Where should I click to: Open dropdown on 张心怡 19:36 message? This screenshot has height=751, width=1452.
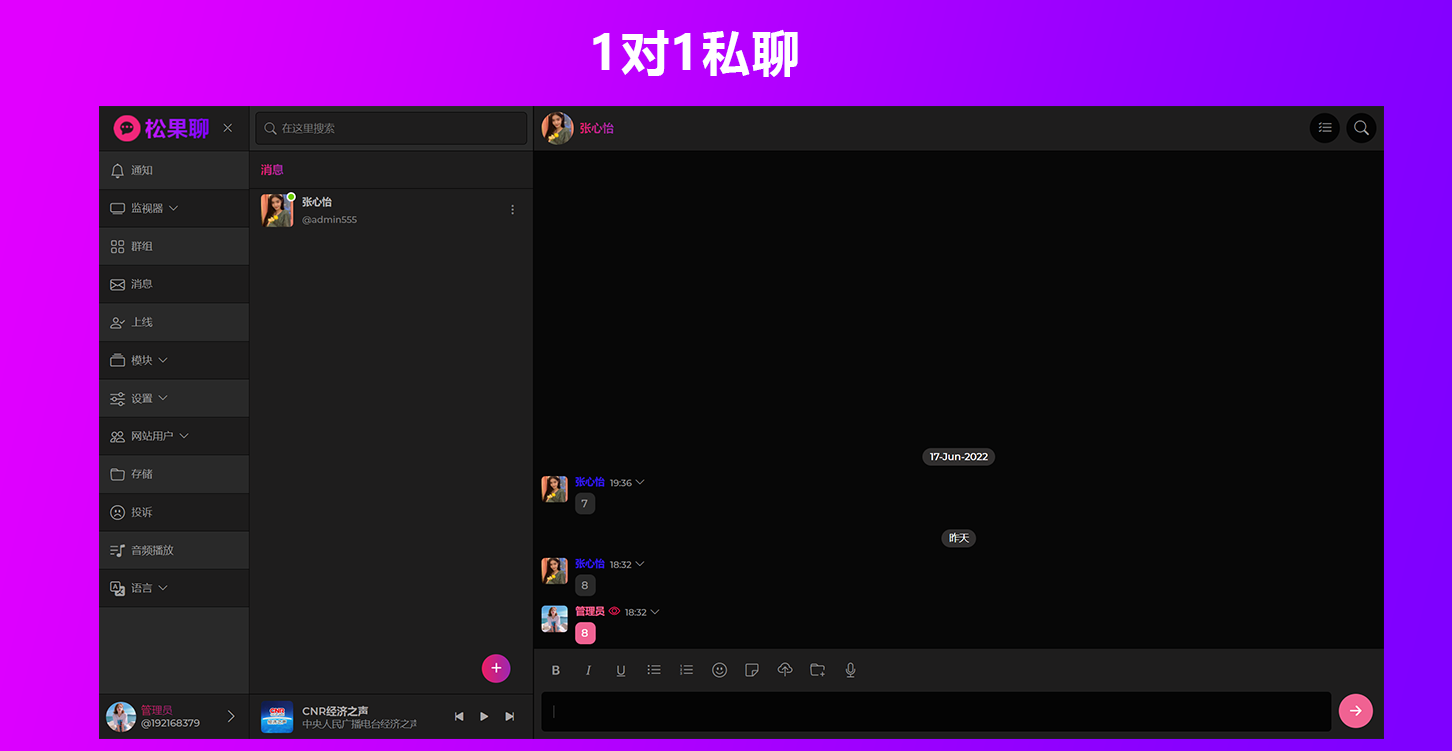pos(640,482)
